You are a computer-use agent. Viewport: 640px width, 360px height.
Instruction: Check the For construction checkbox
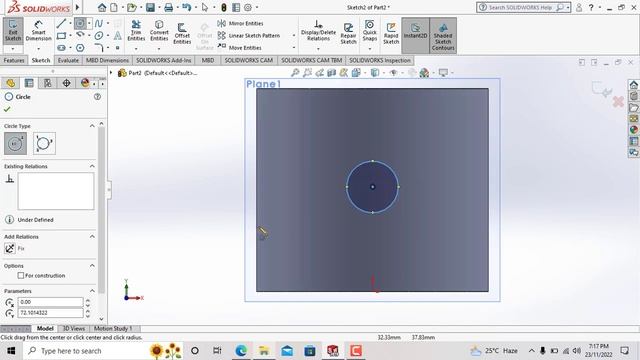(21, 276)
